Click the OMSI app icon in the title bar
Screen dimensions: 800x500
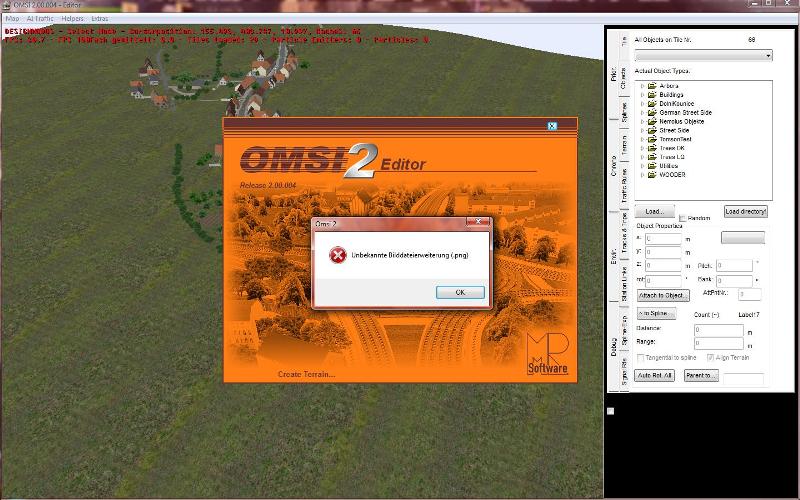click(7, 5)
